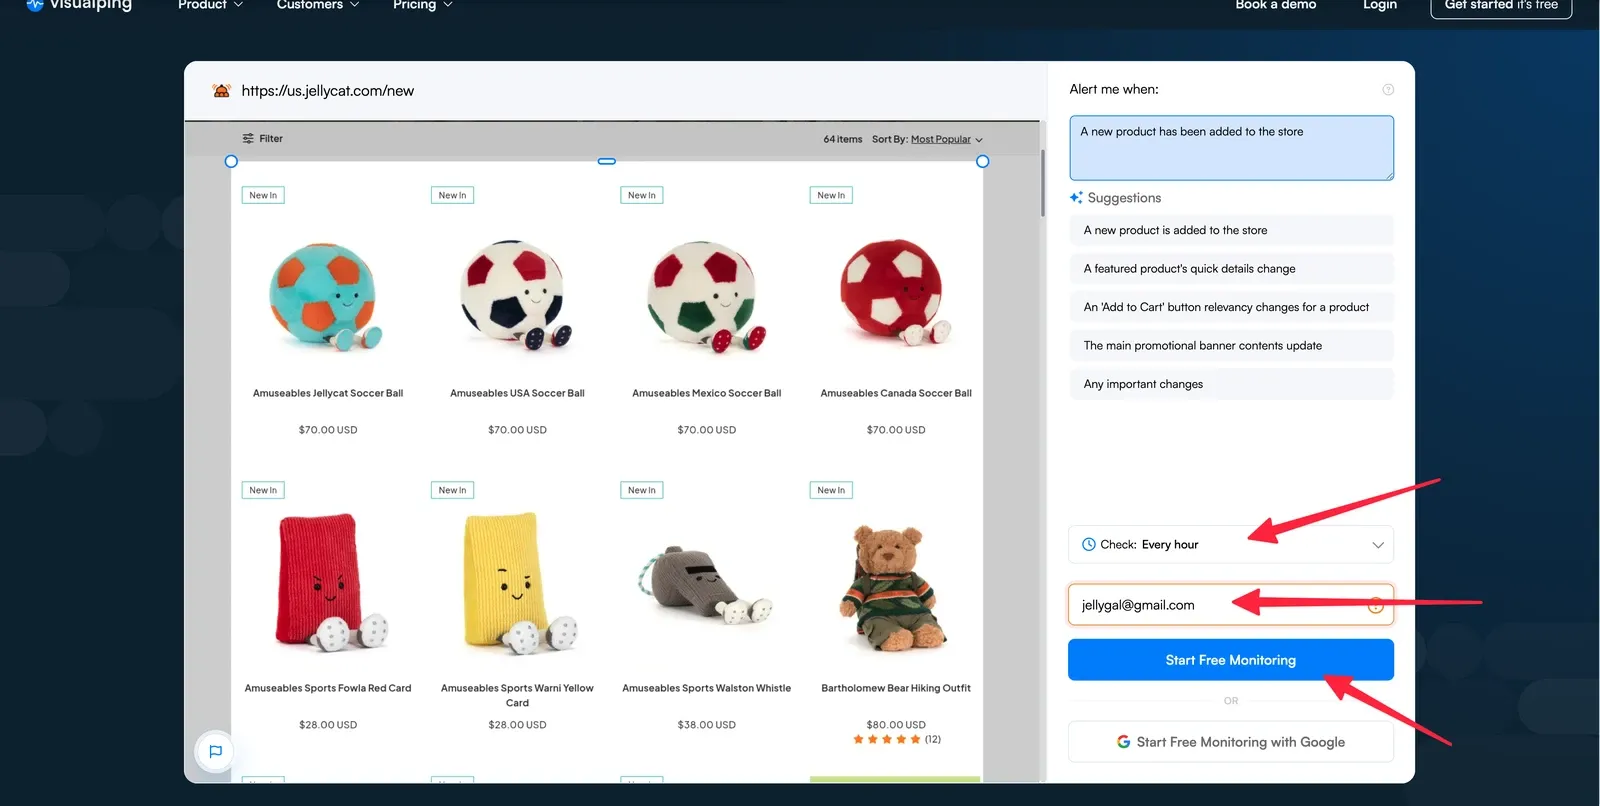The image size is (1600, 806).
Task: Click the Amuseables Jellycat Soccer Ball image
Action: 327,297
